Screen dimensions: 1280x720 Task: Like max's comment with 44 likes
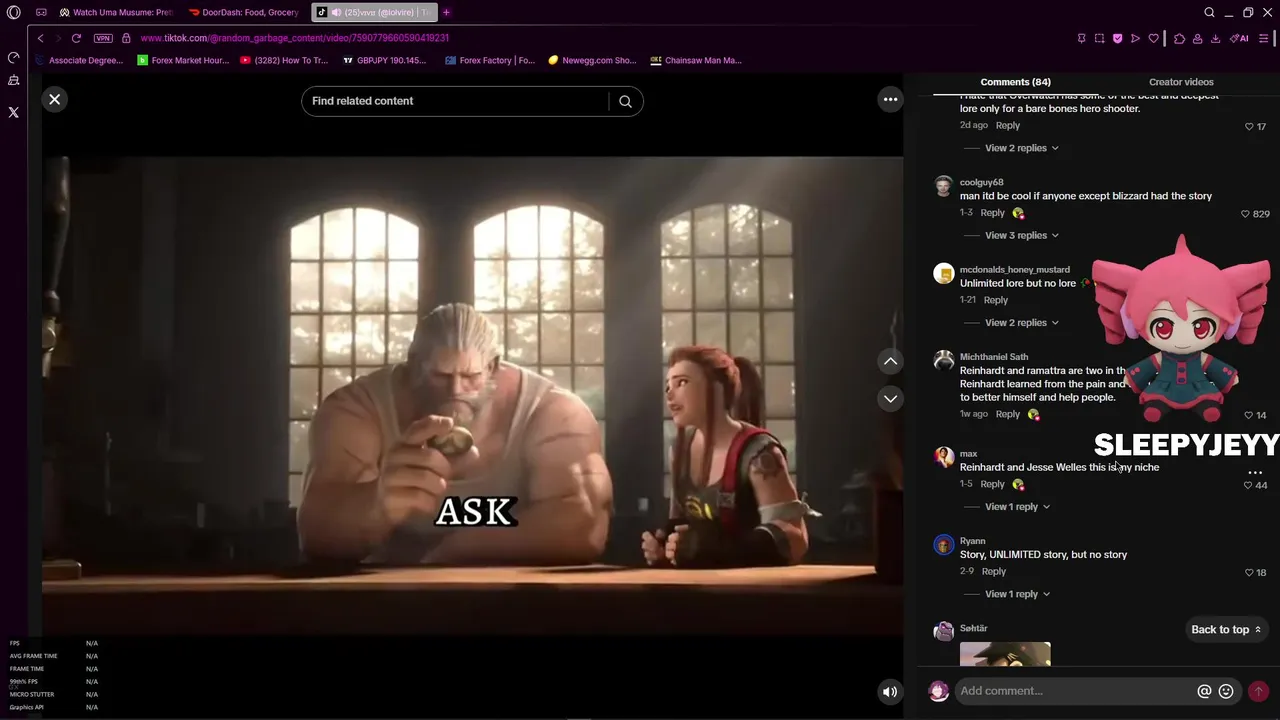[x=1248, y=485]
